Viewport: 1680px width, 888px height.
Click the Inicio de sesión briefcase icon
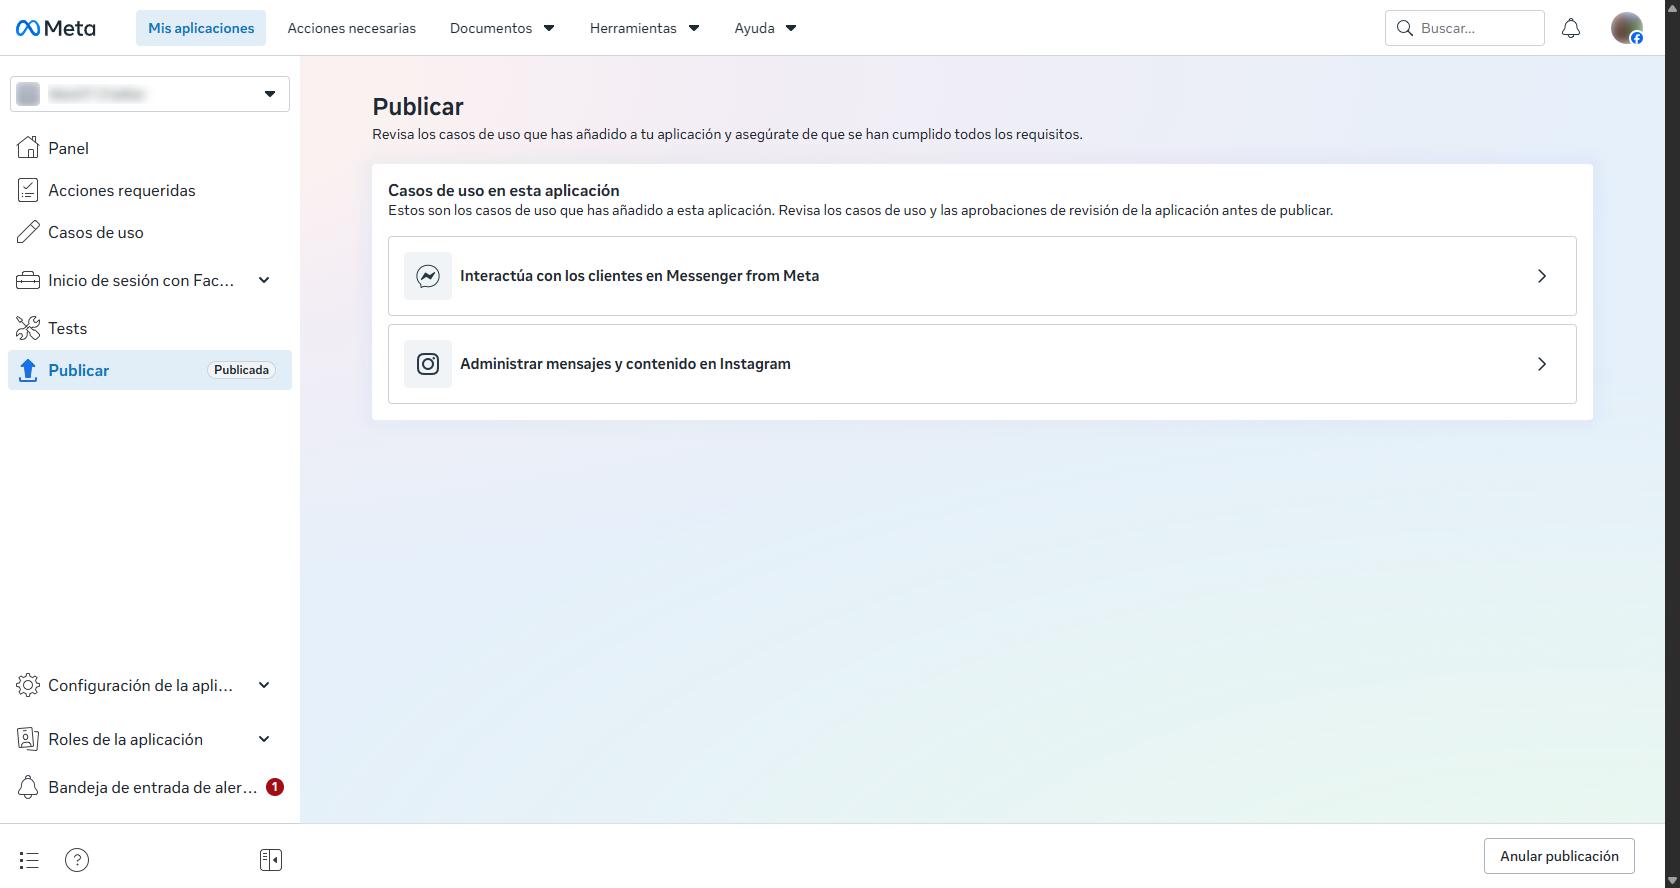[28, 280]
